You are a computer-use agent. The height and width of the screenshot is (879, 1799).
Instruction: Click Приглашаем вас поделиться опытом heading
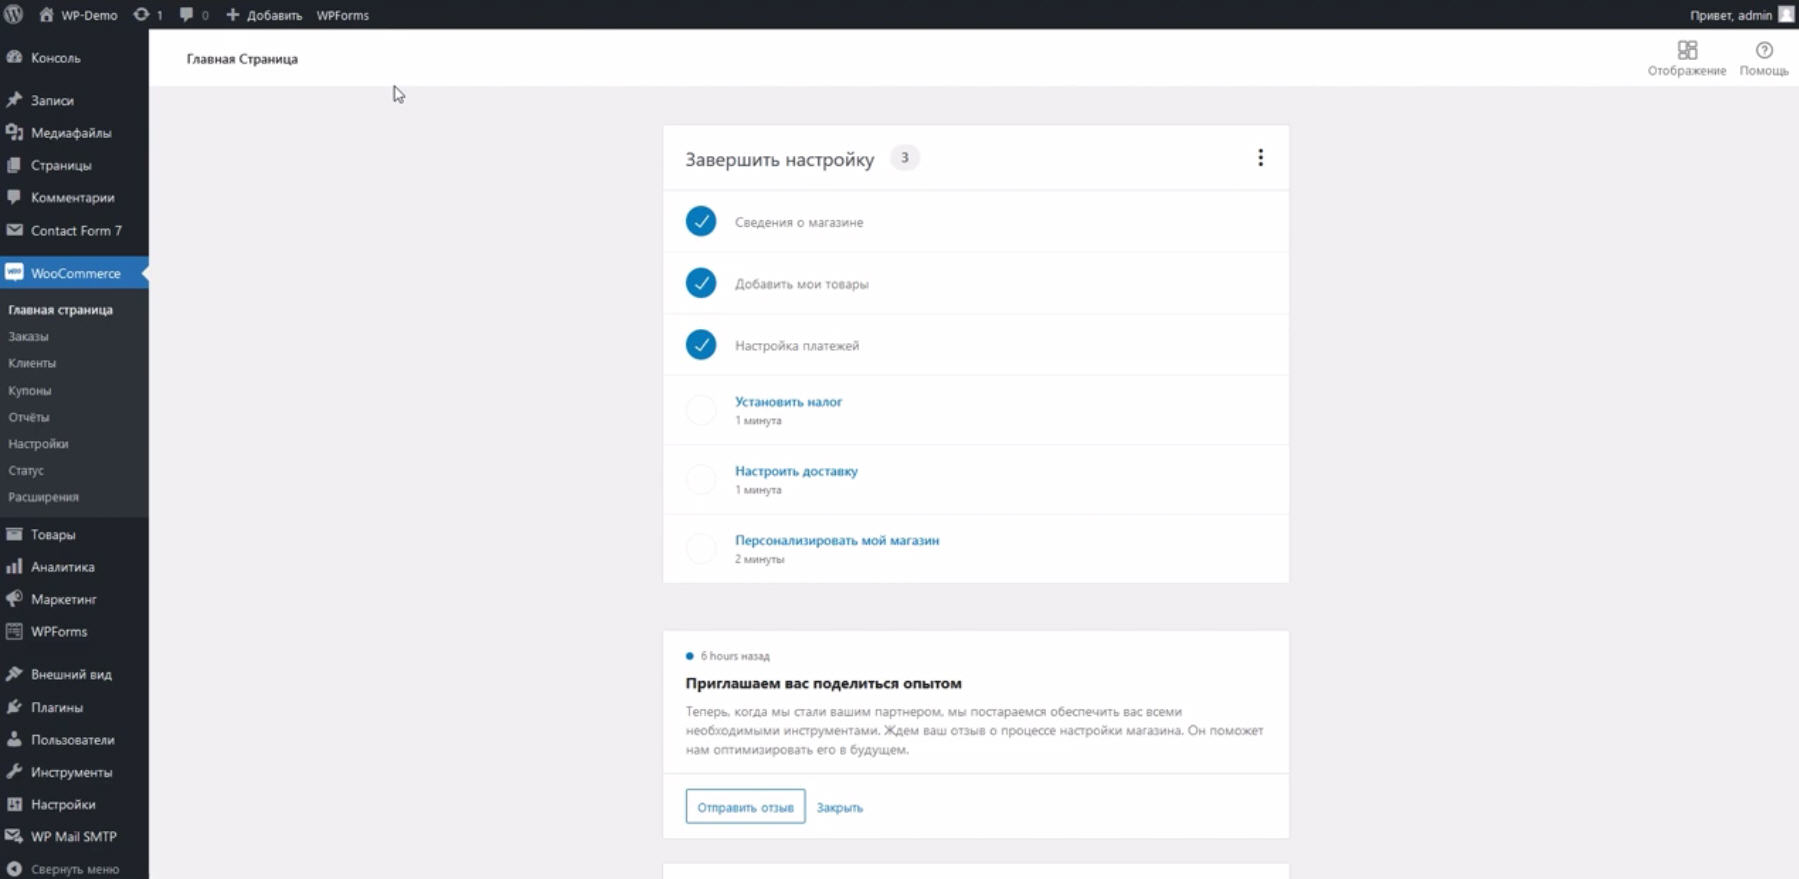pyautogui.click(x=824, y=683)
